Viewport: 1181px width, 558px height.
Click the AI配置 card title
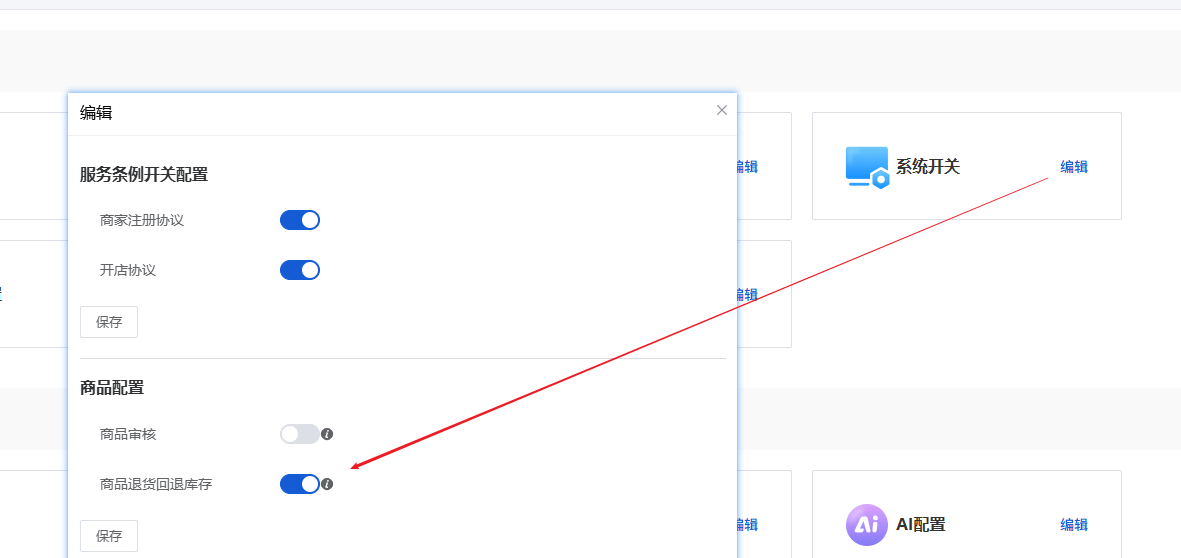921,525
